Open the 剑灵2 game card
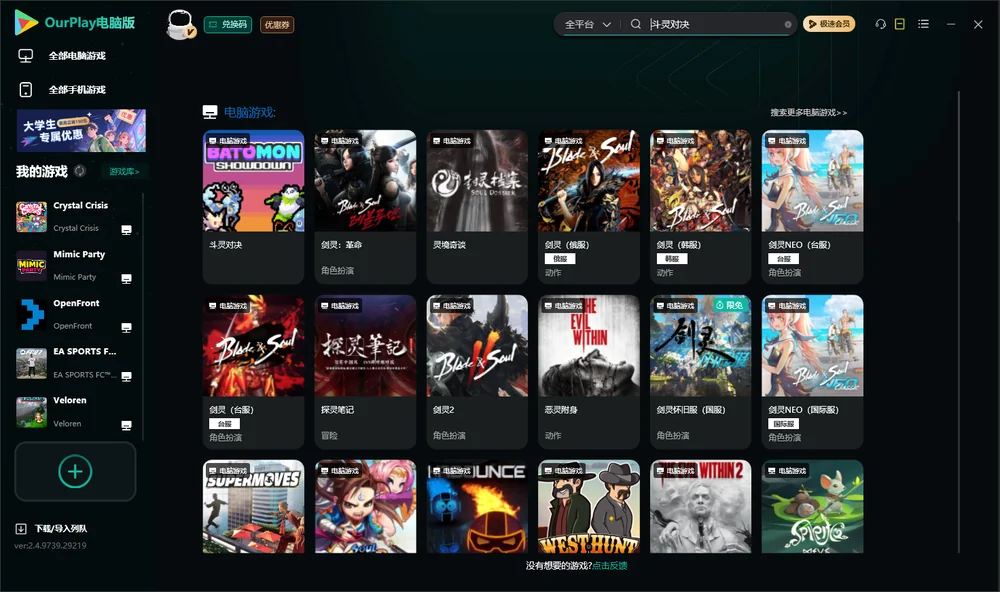Image resolution: width=1000 pixels, height=592 pixels. (477, 372)
